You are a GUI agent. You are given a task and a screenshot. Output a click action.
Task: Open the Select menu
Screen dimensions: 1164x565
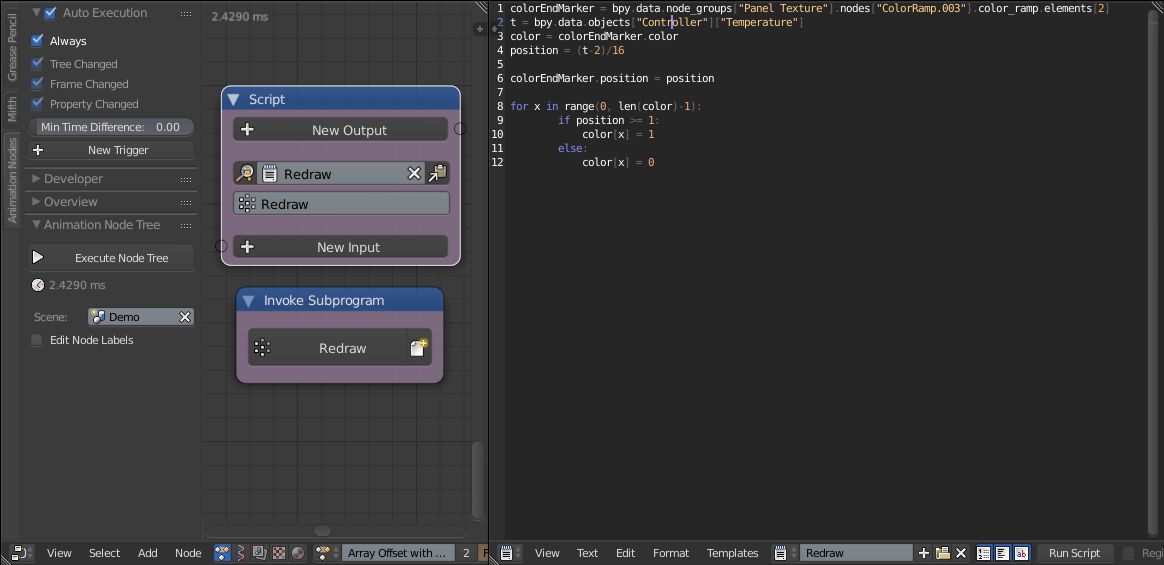(105, 552)
